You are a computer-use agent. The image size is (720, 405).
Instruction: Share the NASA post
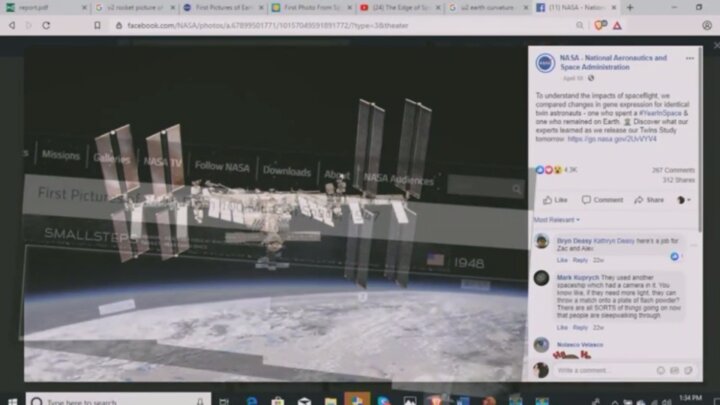point(649,200)
